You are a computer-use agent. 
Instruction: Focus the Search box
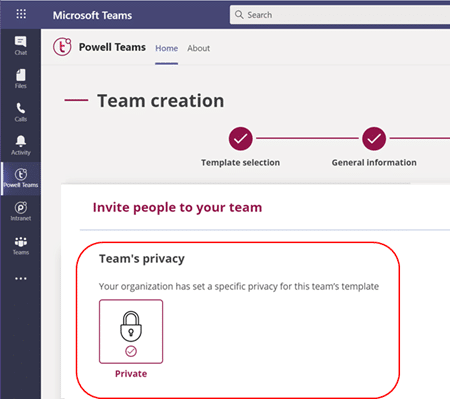[340, 15]
